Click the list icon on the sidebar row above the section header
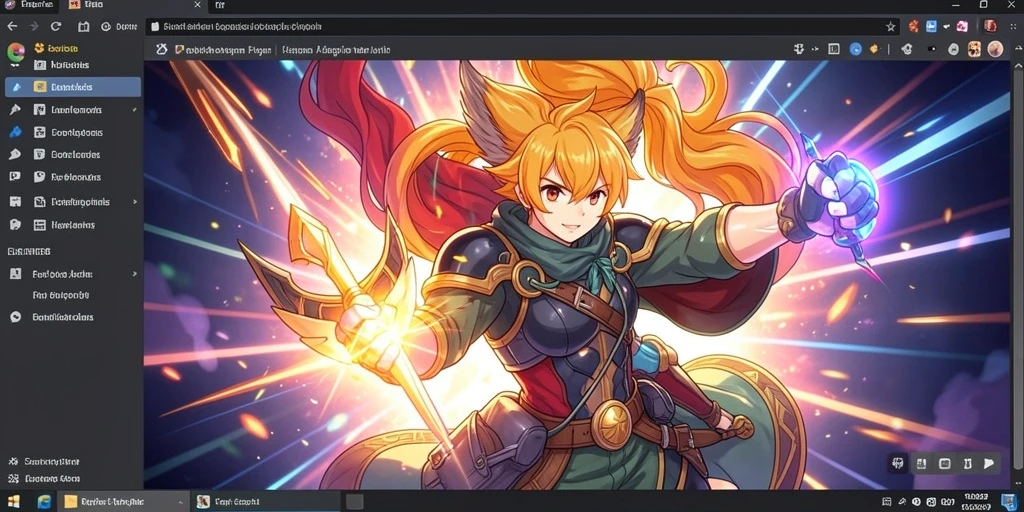 pyautogui.click(x=40, y=225)
